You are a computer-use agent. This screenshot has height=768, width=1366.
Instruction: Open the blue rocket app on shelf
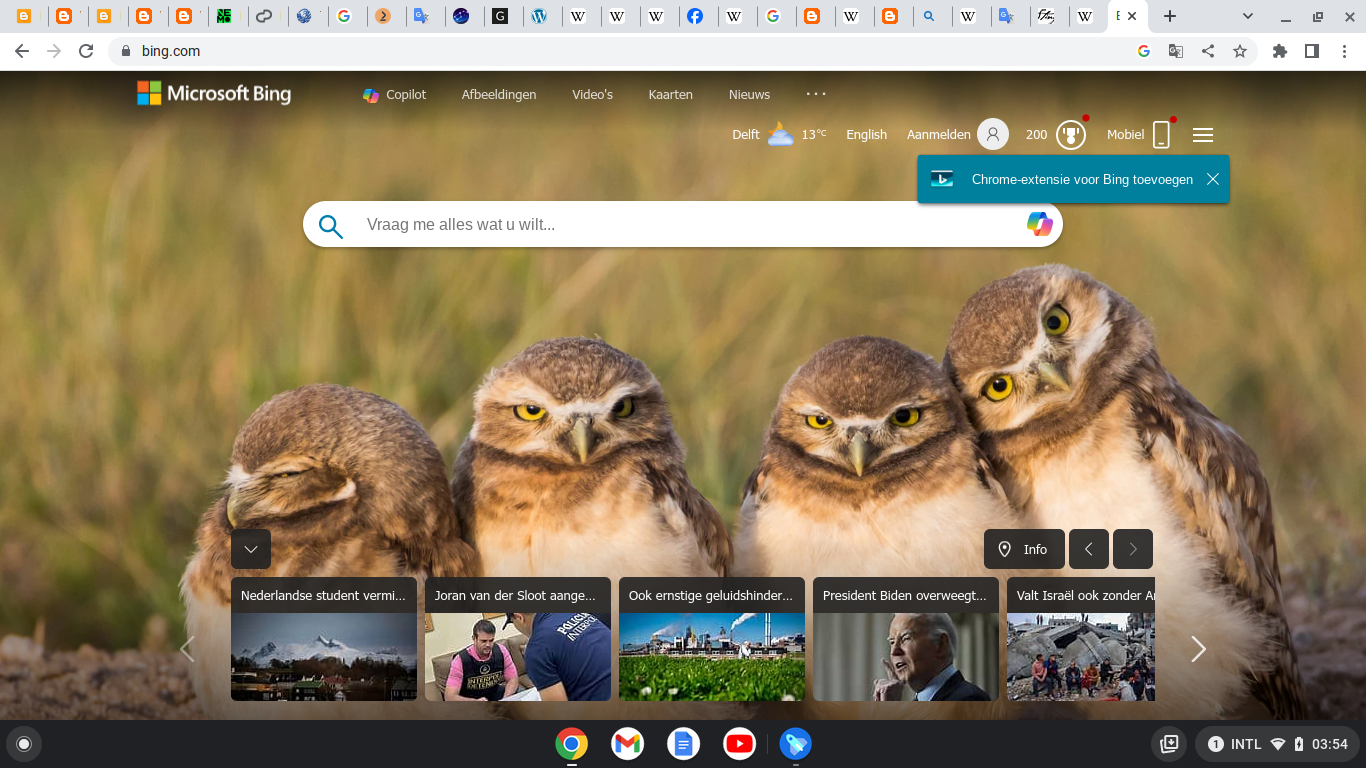pyautogui.click(x=796, y=744)
